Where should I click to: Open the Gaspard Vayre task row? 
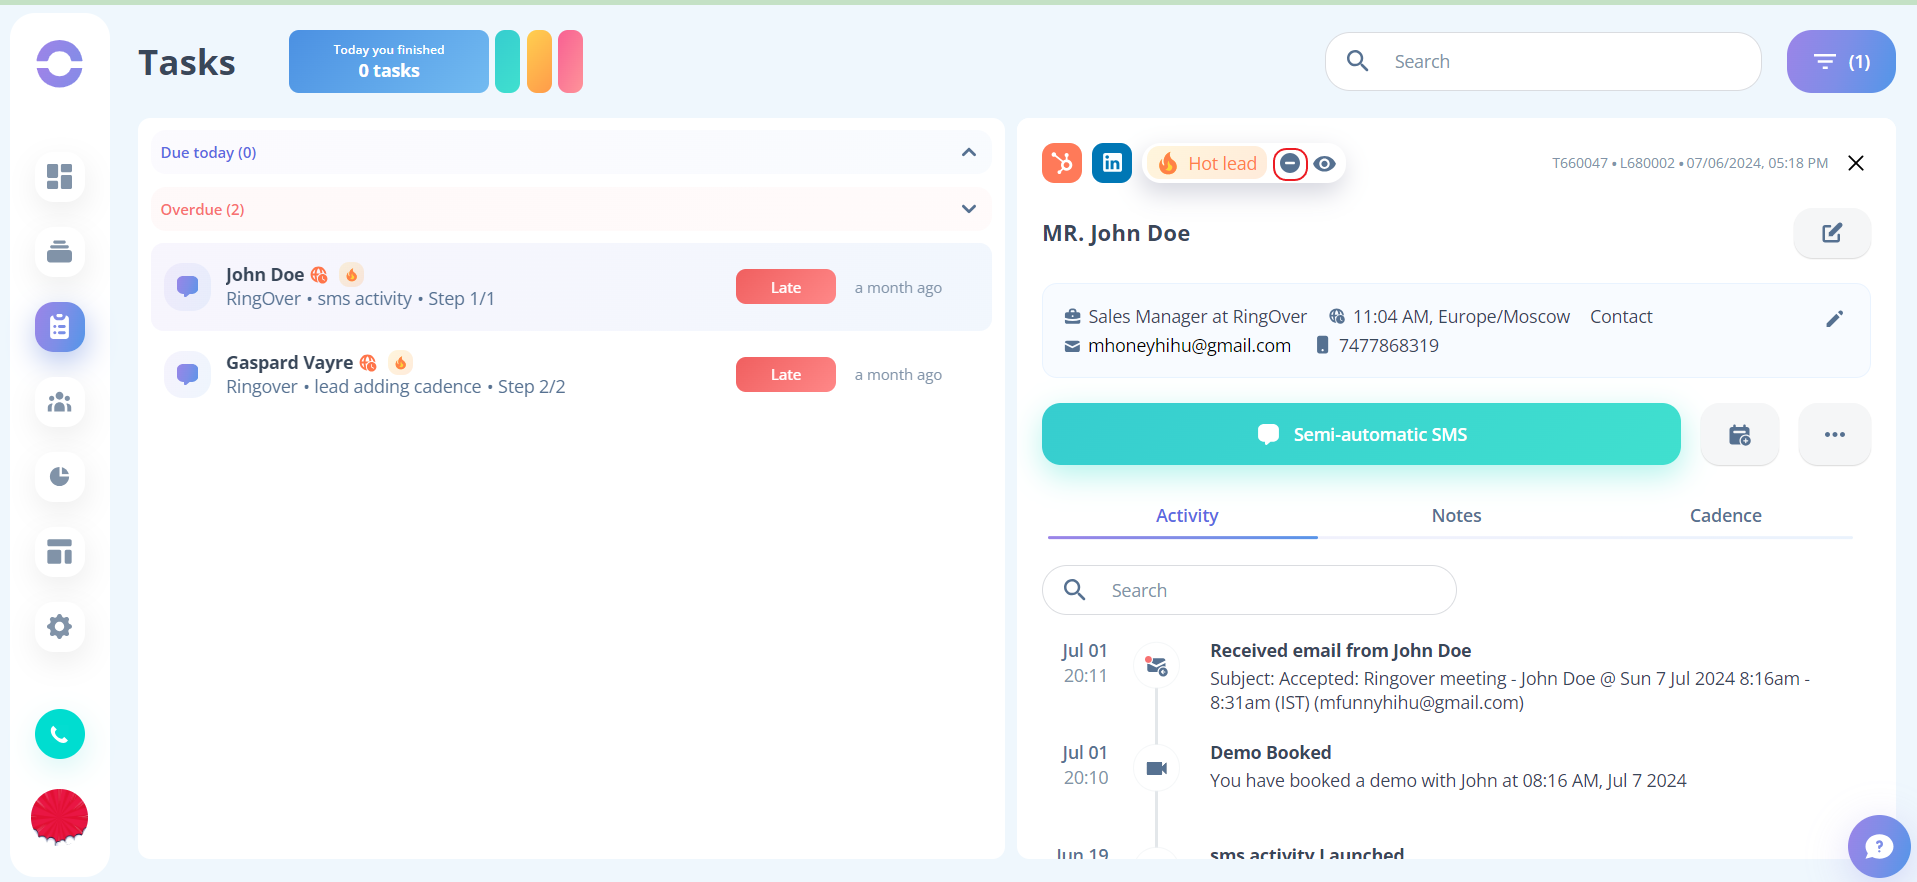(x=571, y=374)
